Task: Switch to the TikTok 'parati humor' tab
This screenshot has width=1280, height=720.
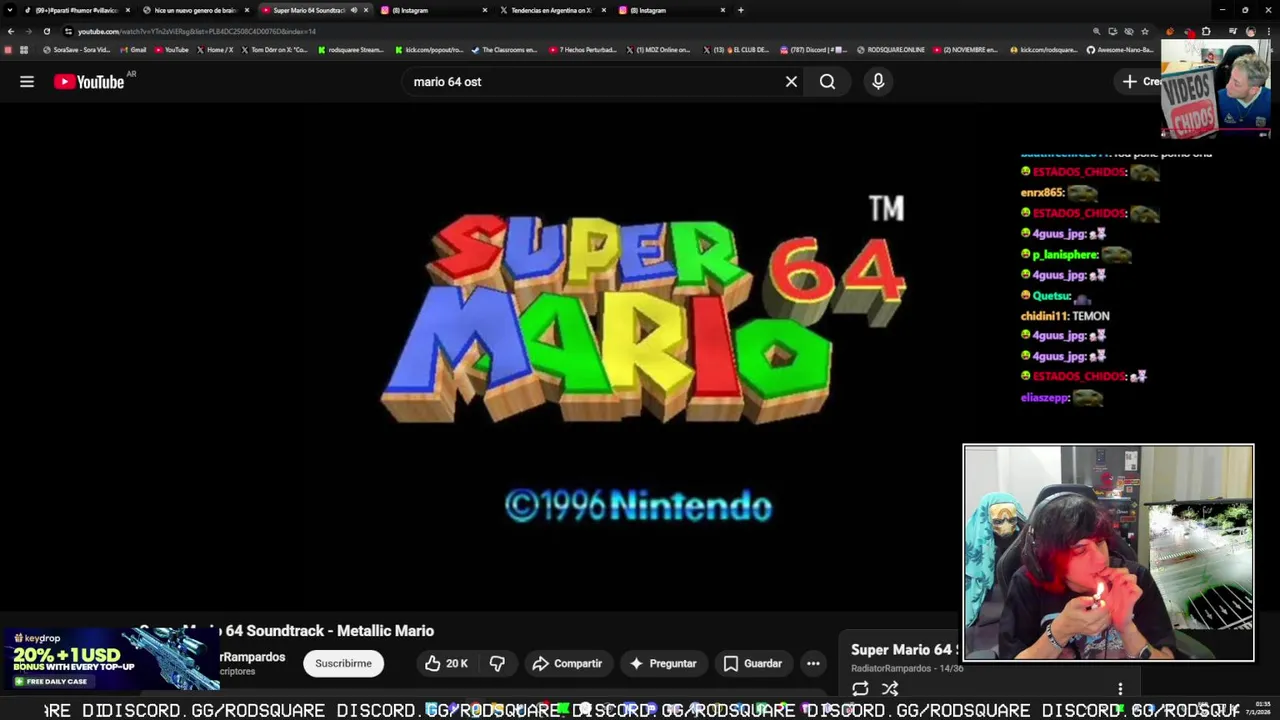Action: (76, 10)
